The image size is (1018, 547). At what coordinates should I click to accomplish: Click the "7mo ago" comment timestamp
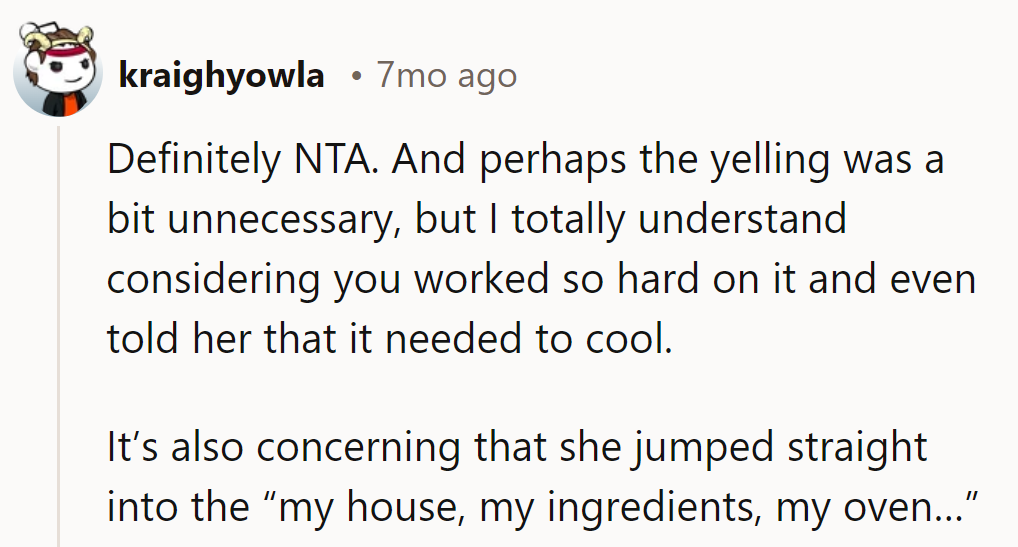click(446, 76)
